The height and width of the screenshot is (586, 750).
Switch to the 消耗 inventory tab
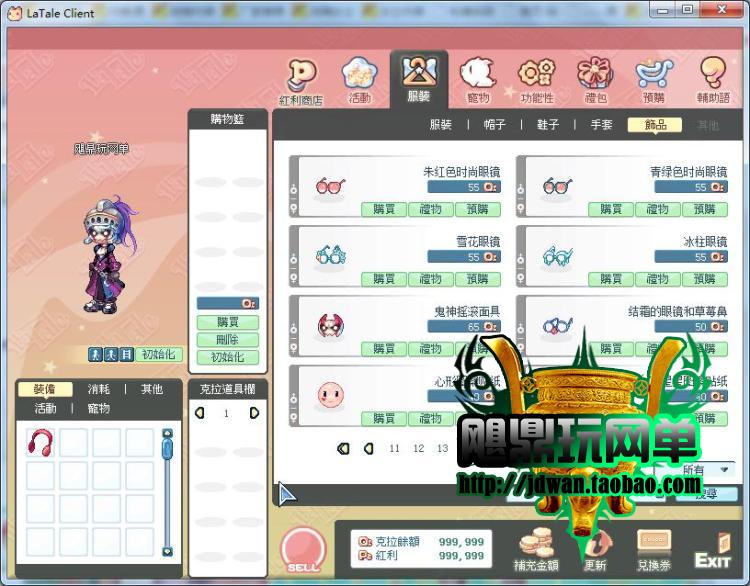99,389
